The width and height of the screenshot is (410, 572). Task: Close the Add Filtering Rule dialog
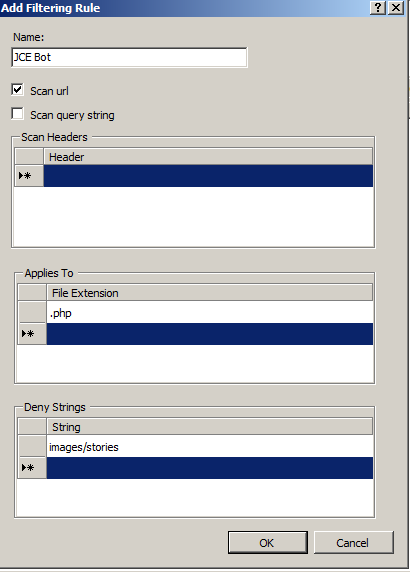(x=396, y=8)
